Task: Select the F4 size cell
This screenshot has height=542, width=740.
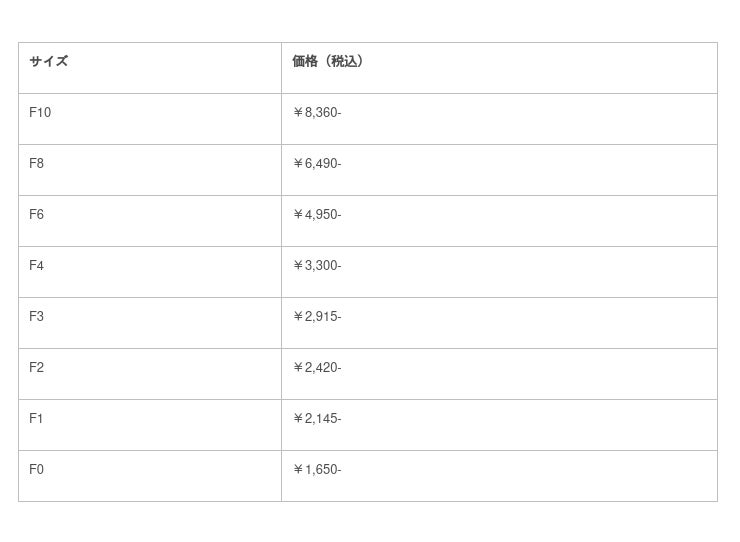Action: (37, 266)
